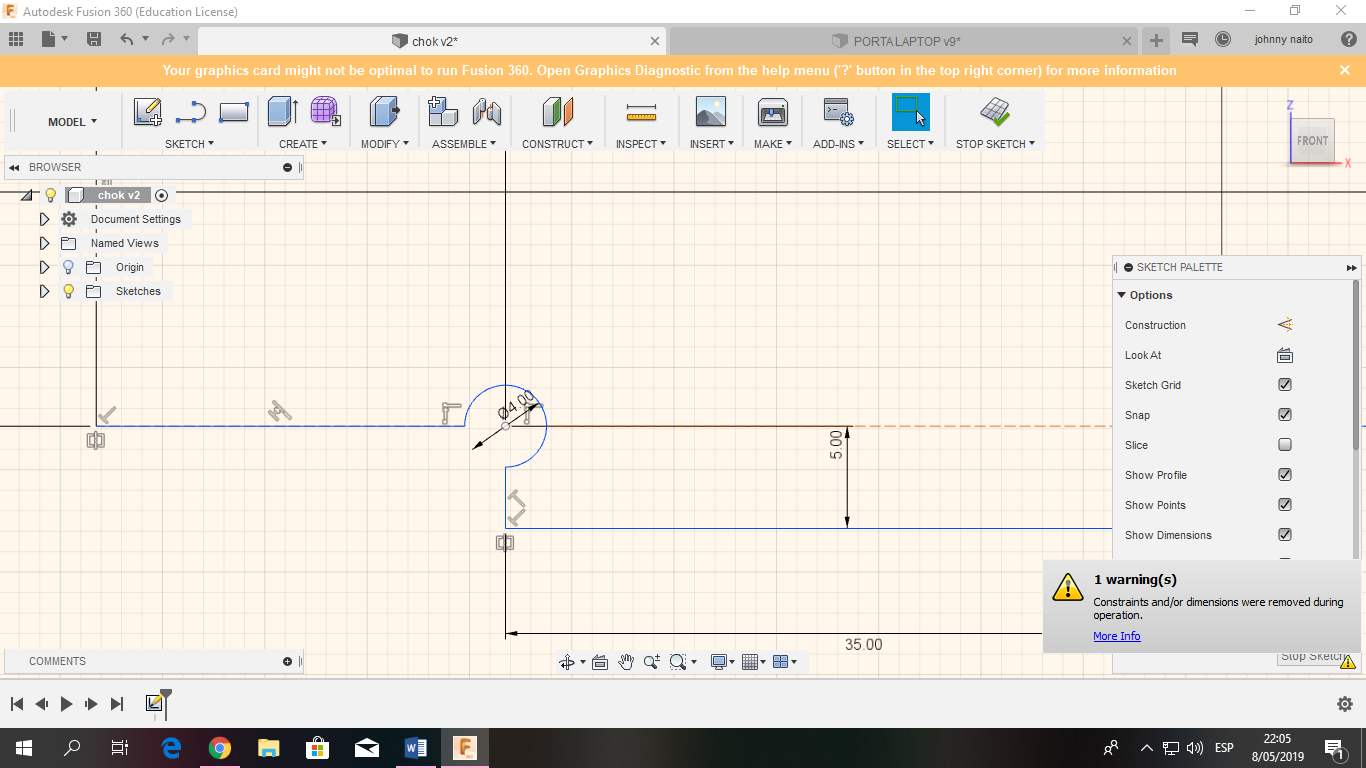Open the CONSTRUCT menu

(x=558, y=144)
